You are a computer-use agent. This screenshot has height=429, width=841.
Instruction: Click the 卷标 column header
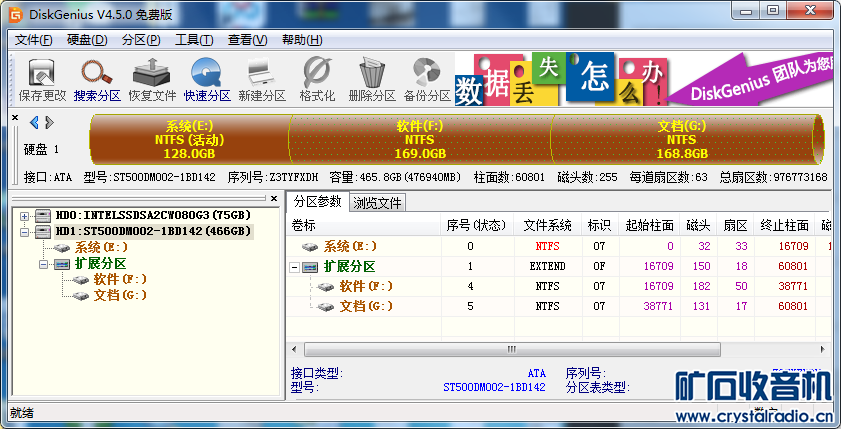click(x=364, y=225)
